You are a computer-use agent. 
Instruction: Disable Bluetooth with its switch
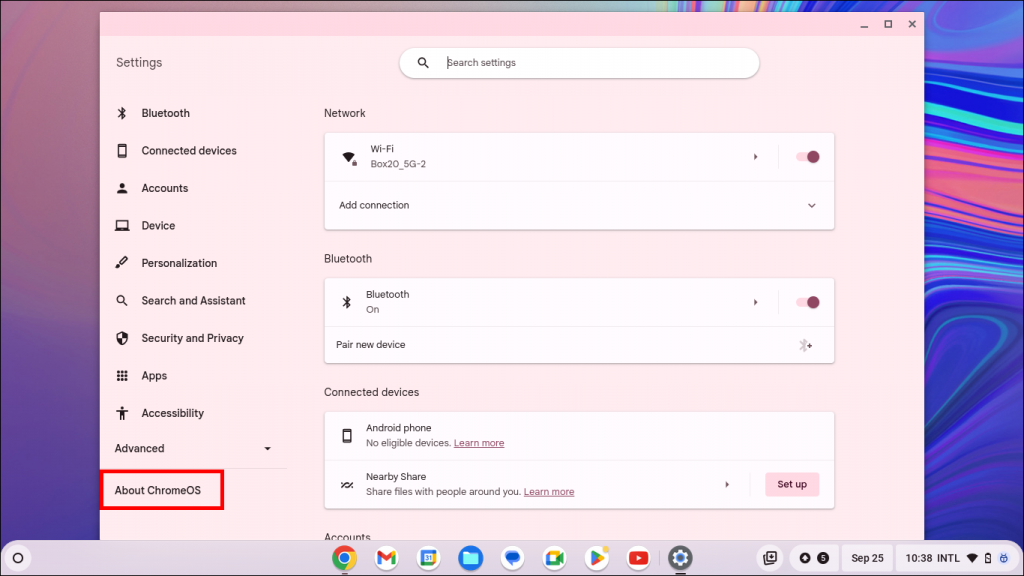(806, 301)
